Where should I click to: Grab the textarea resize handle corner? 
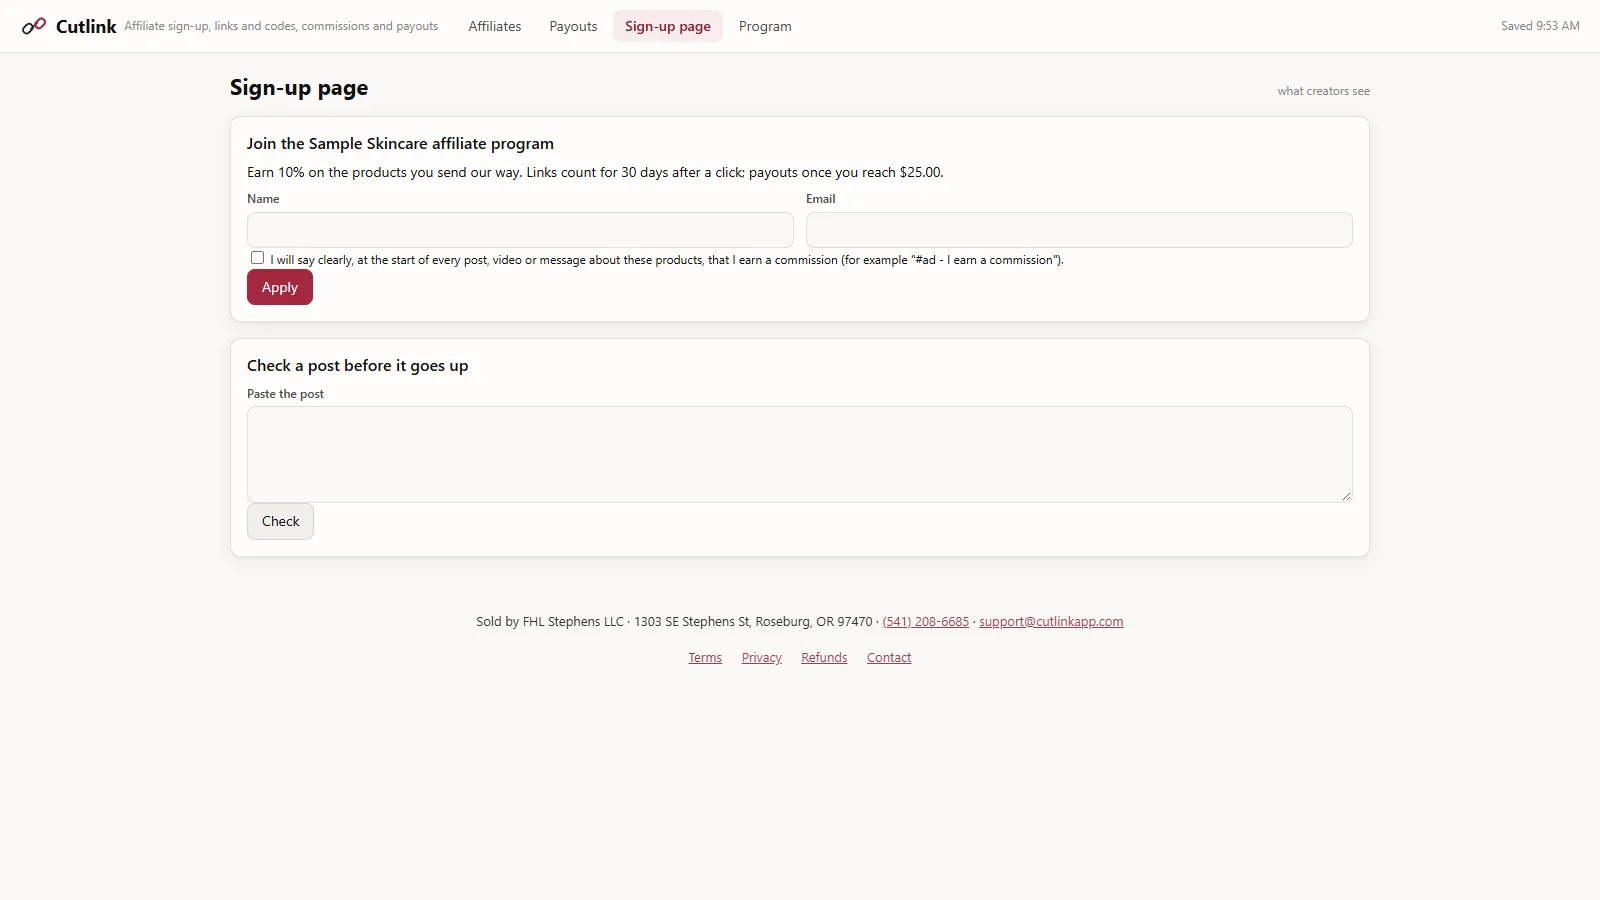[x=1346, y=496]
